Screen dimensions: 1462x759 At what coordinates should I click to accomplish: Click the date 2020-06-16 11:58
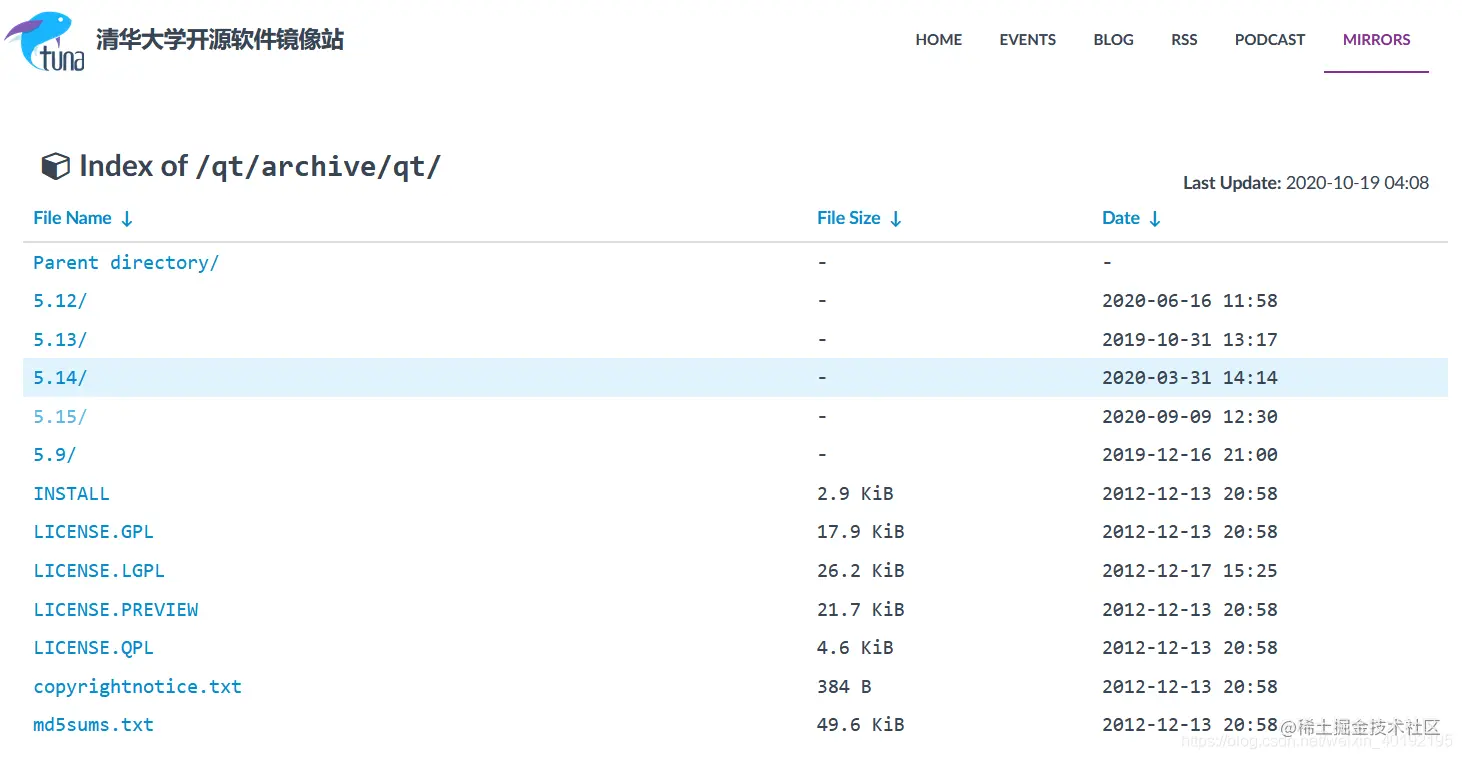click(1190, 301)
